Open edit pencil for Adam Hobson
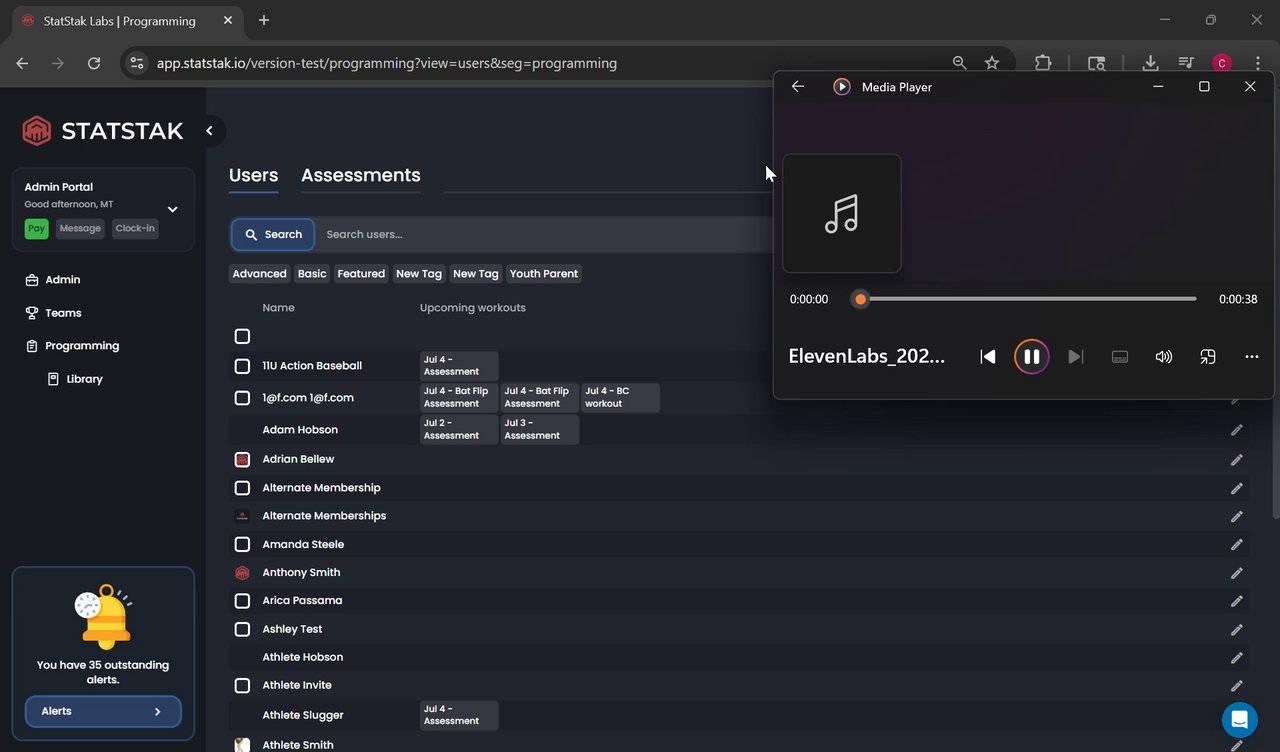This screenshot has height=752, width=1280. click(1237, 430)
